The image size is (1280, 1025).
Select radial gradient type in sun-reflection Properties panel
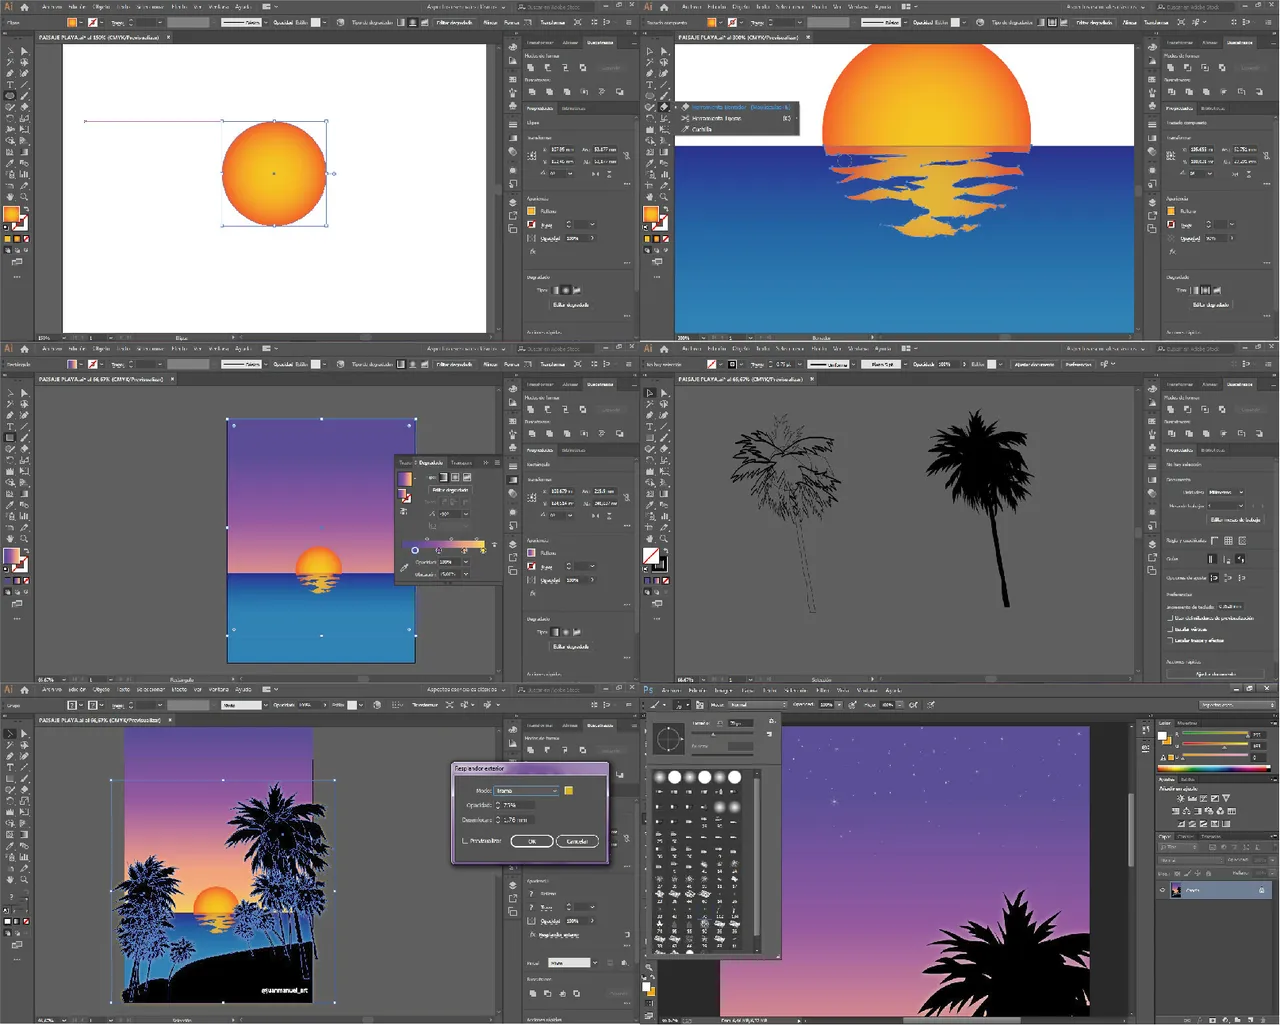pyautogui.click(x=1206, y=290)
